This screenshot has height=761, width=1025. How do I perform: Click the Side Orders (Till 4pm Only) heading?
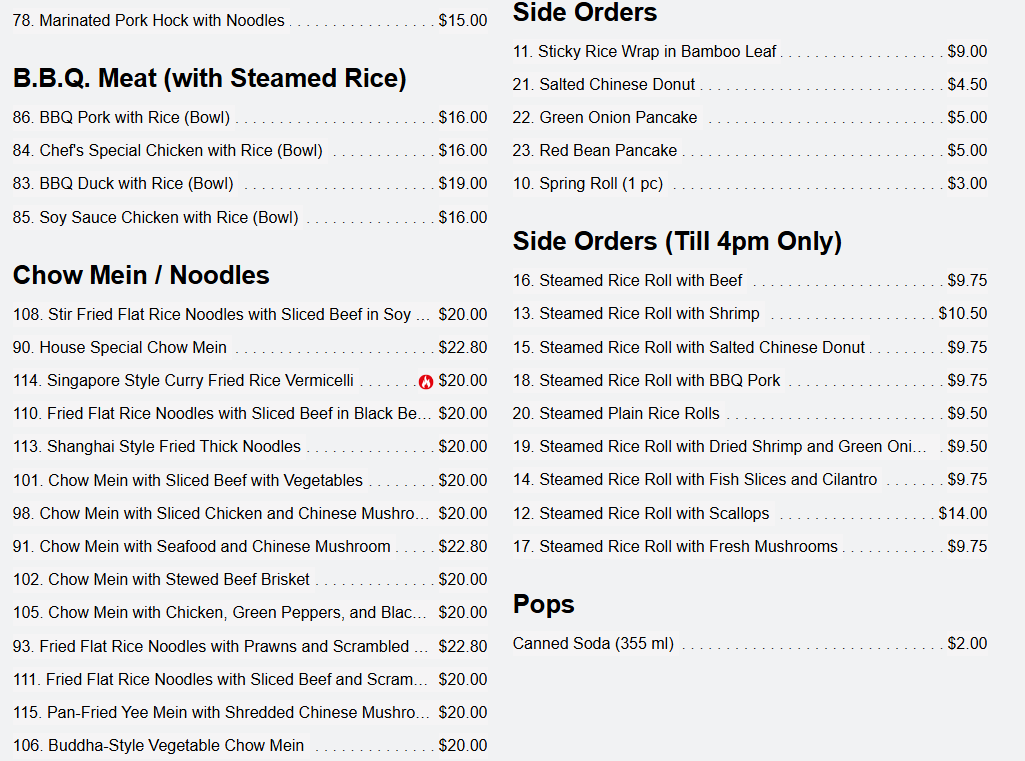[x=677, y=241]
